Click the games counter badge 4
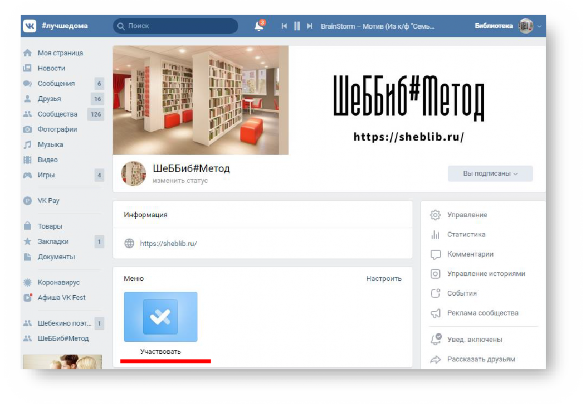 (x=99, y=175)
